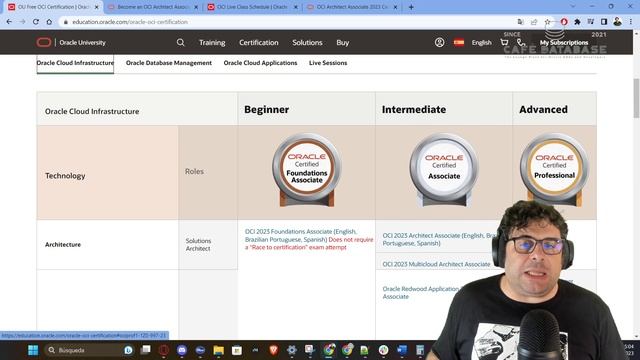Switch to the Live Sessions tab
Image resolution: width=640 pixels, height=360 pixels.
[328, 63]
